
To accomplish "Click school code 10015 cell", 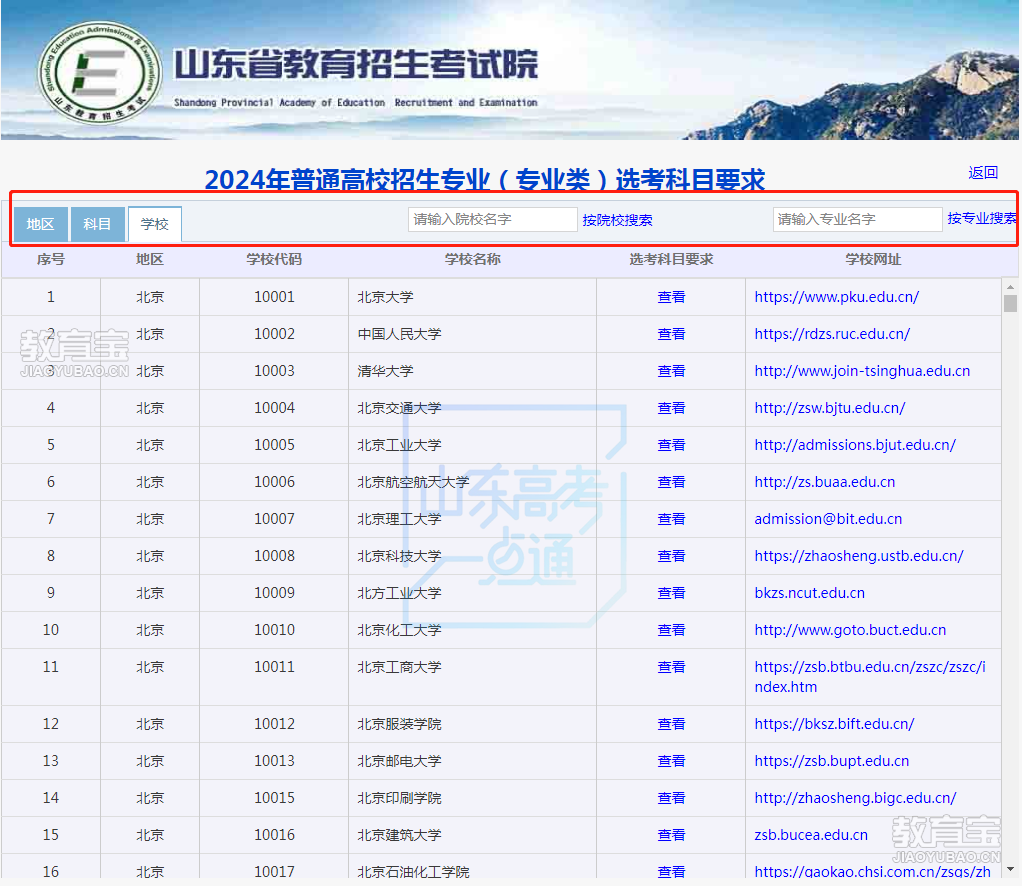I will pos(274,798).
